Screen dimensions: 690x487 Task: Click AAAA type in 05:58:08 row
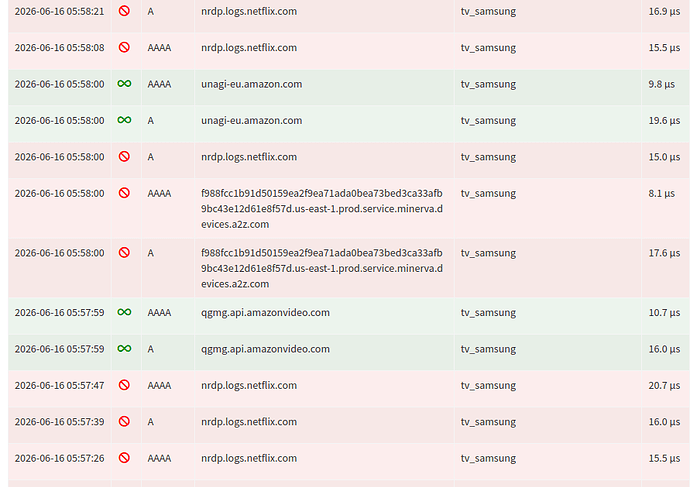point(159,48)
